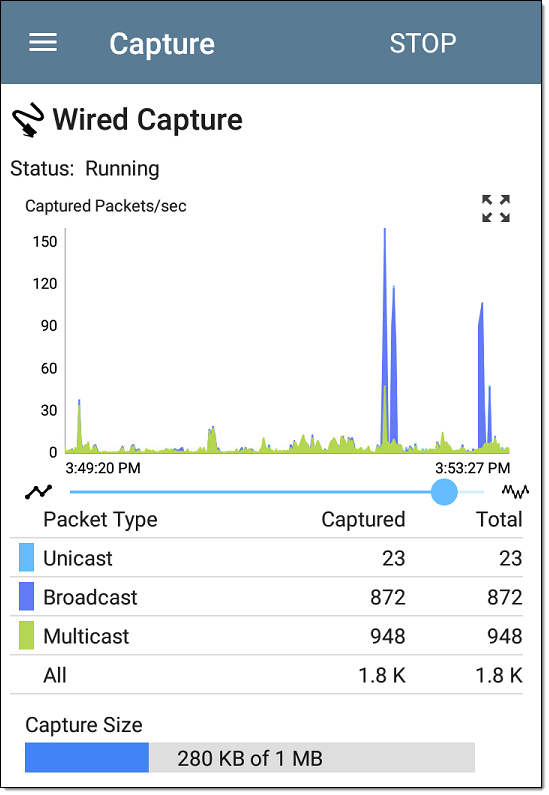Viewport: 549px width, 795px height.
Task: Select the Broadcast packet type row
Action: [x=267, y=597]
